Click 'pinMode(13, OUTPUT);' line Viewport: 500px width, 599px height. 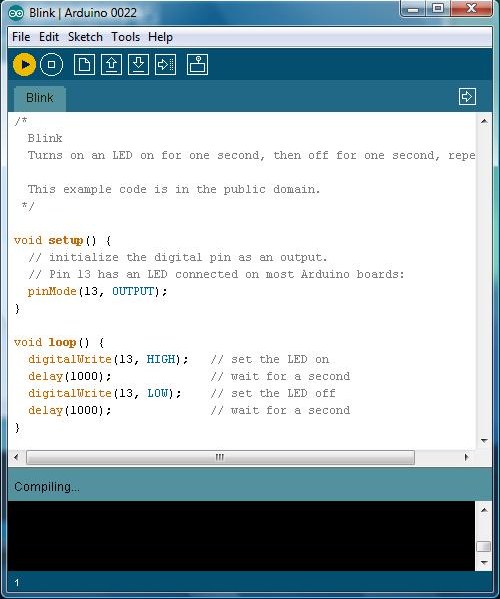(97, 291)
